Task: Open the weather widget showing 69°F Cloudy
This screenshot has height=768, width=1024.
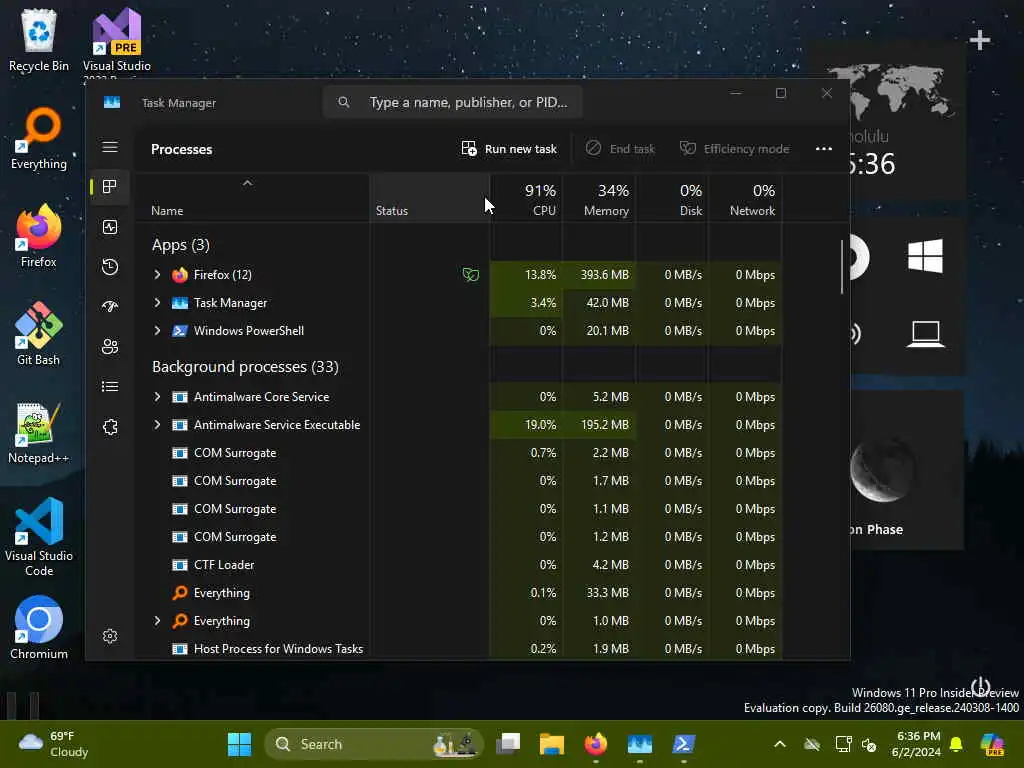Action: coord(54,744)
